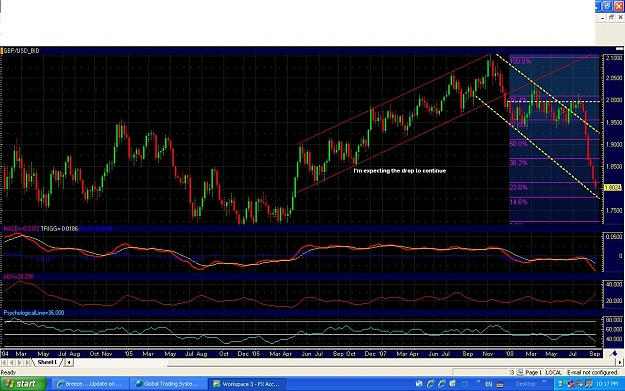Click the 100.0% Fibonacci level label

tap(521, 61)
